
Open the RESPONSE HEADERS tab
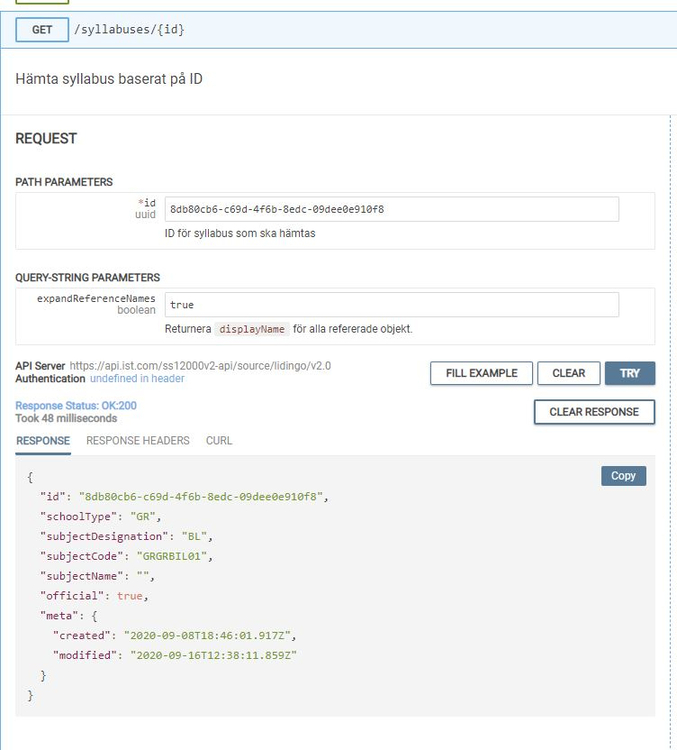click(x=138, y=440)
